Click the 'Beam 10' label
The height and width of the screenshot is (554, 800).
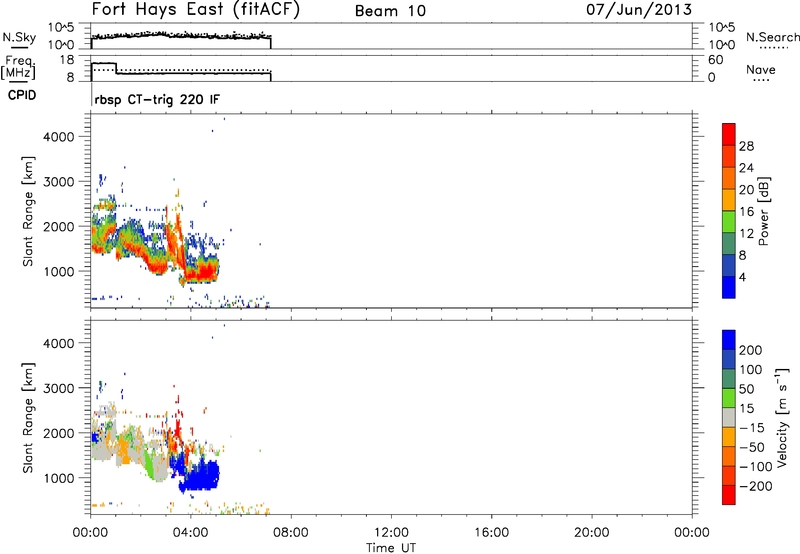(x=390, y=11)
